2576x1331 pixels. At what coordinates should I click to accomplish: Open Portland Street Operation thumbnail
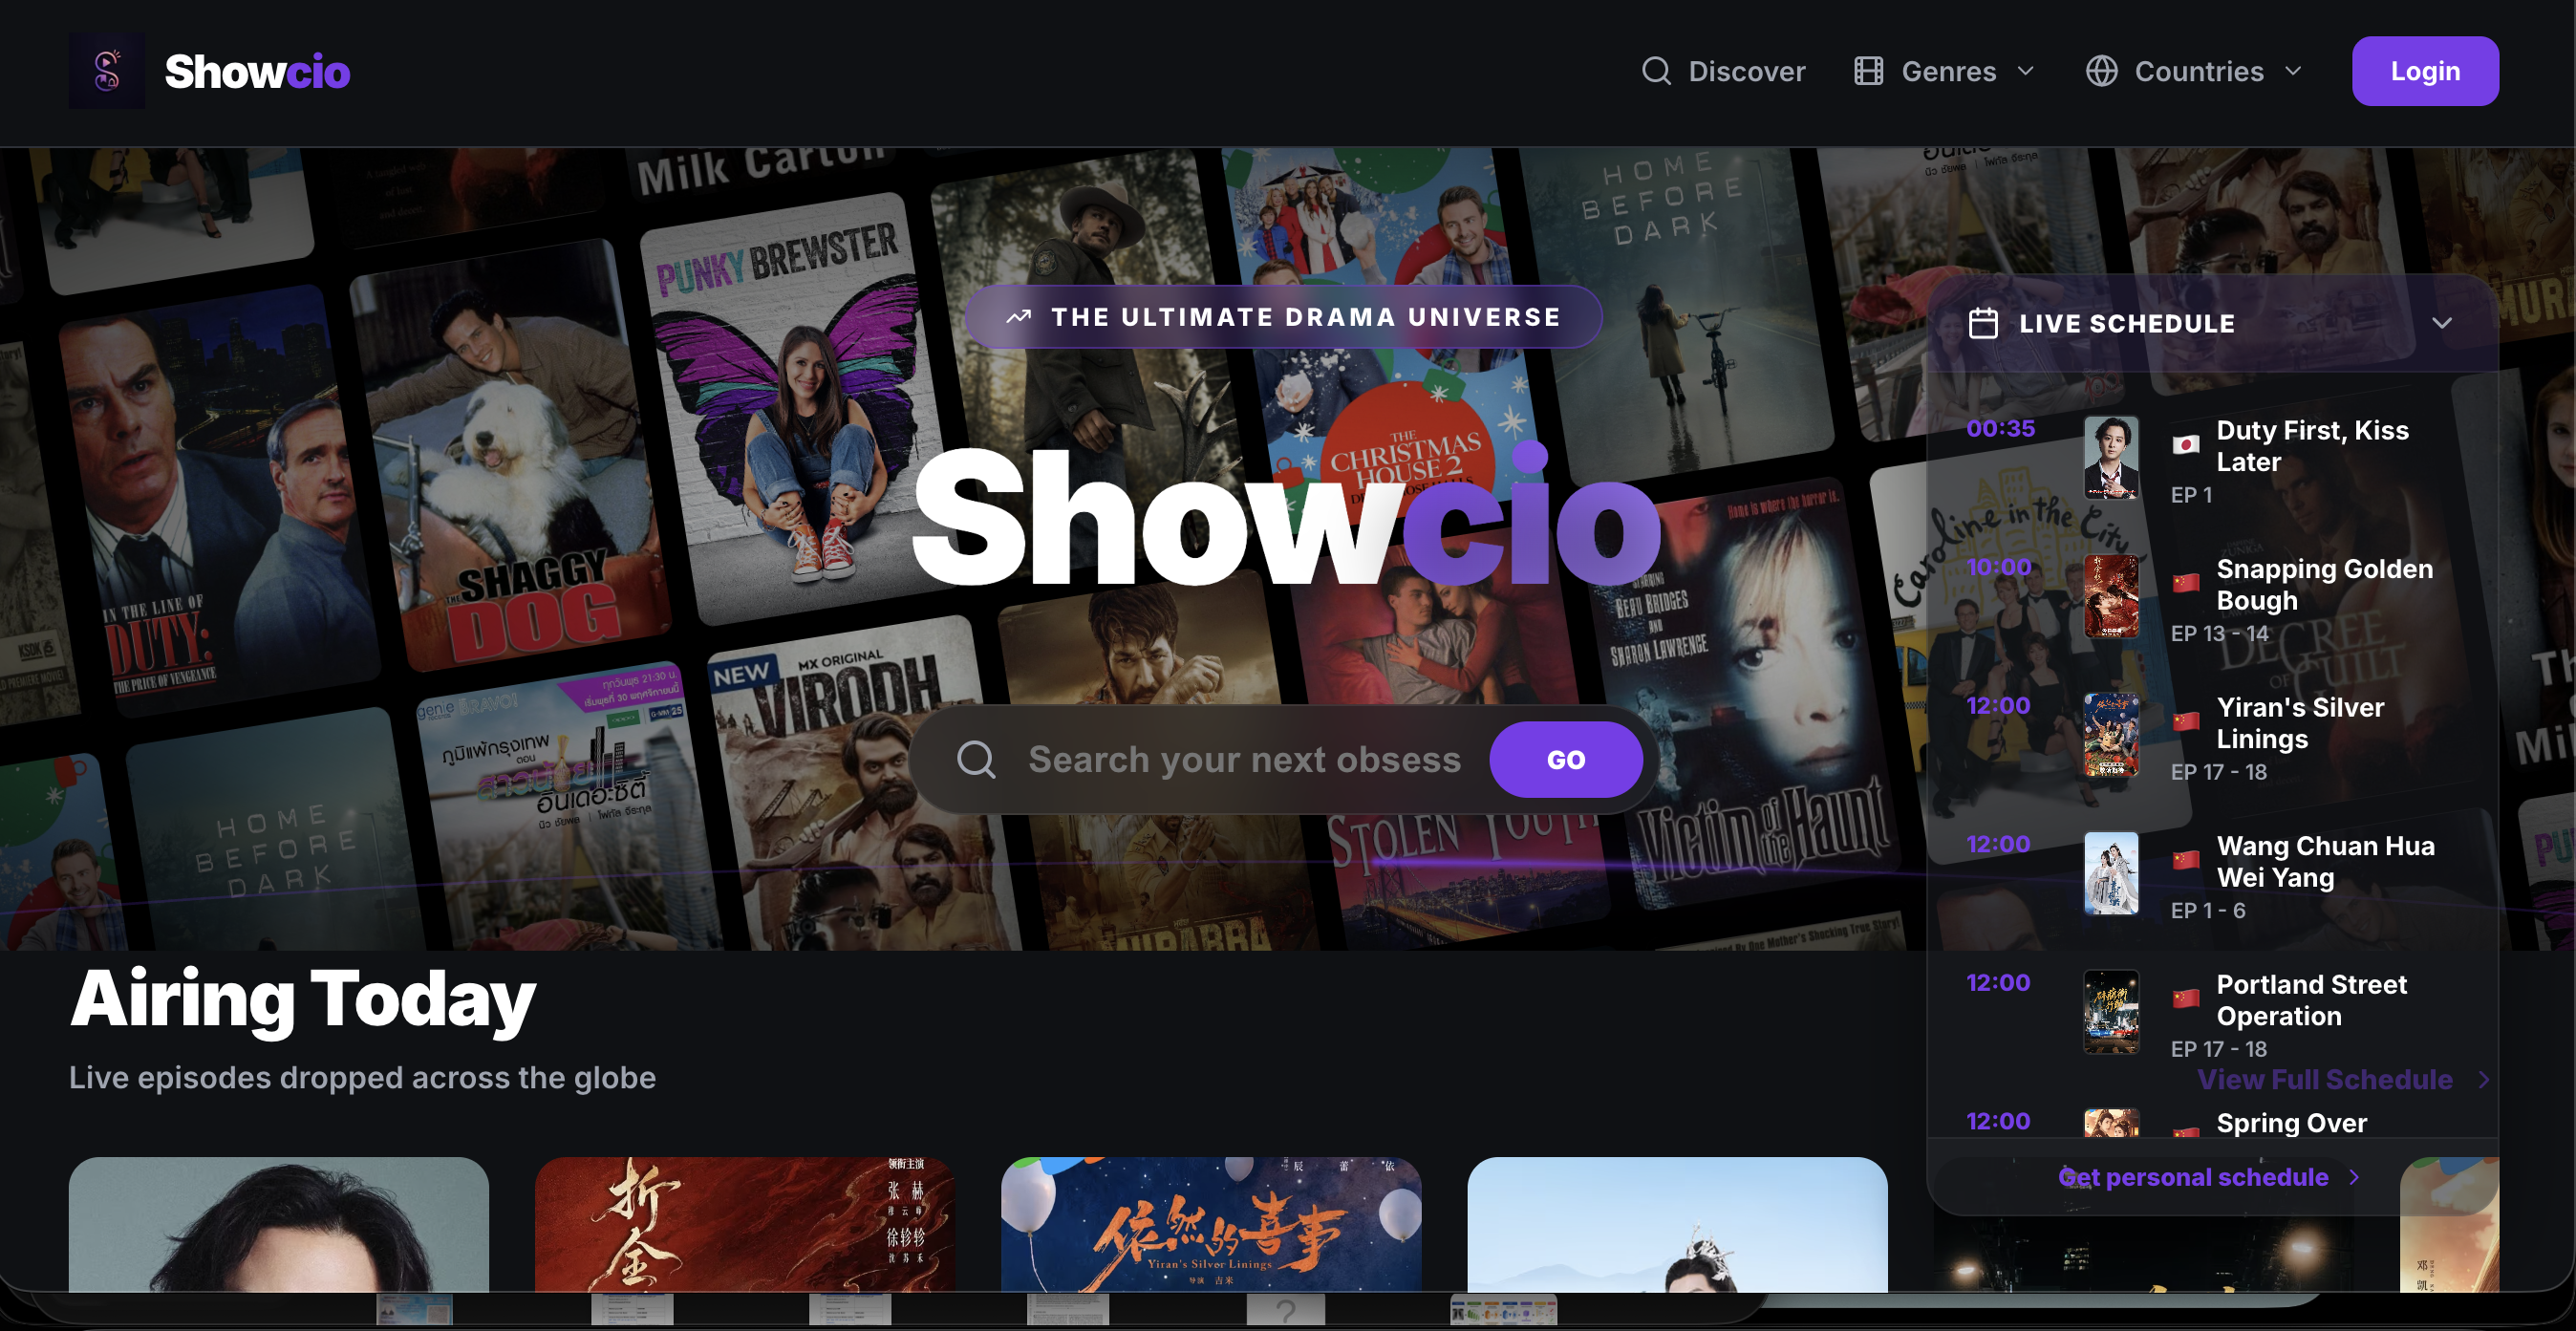click(x=2111, y=1012)
